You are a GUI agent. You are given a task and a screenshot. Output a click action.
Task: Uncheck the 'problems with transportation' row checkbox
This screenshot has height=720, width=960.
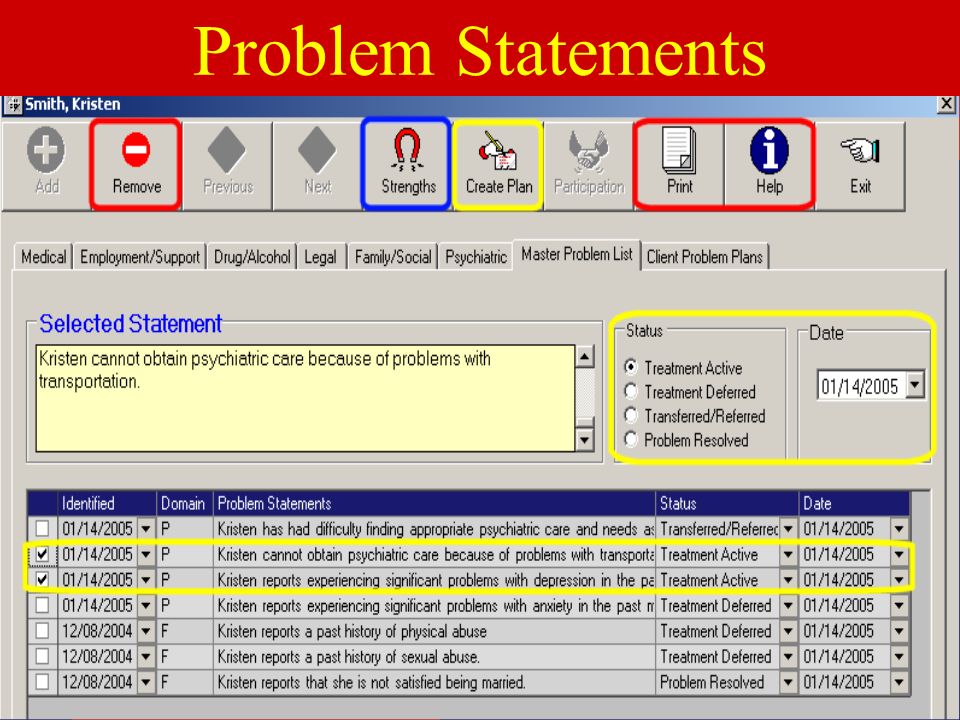42,554
